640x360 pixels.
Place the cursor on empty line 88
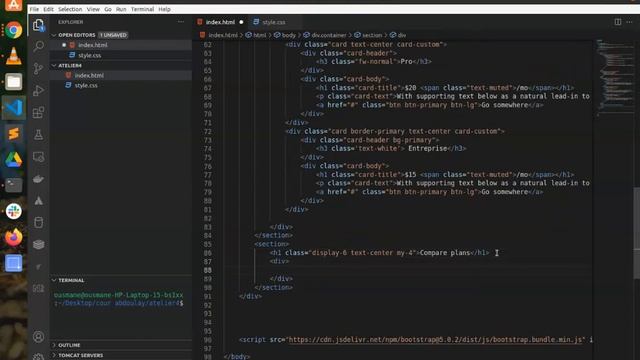click(408, 270)
